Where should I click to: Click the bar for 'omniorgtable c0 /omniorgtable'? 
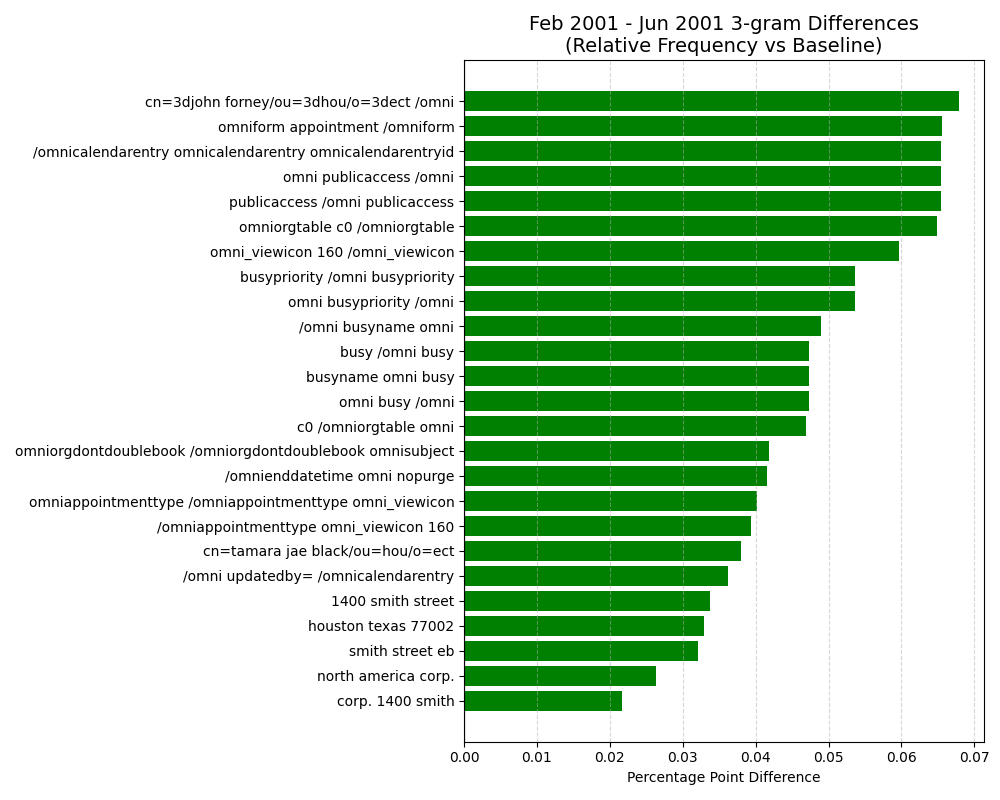701,226
